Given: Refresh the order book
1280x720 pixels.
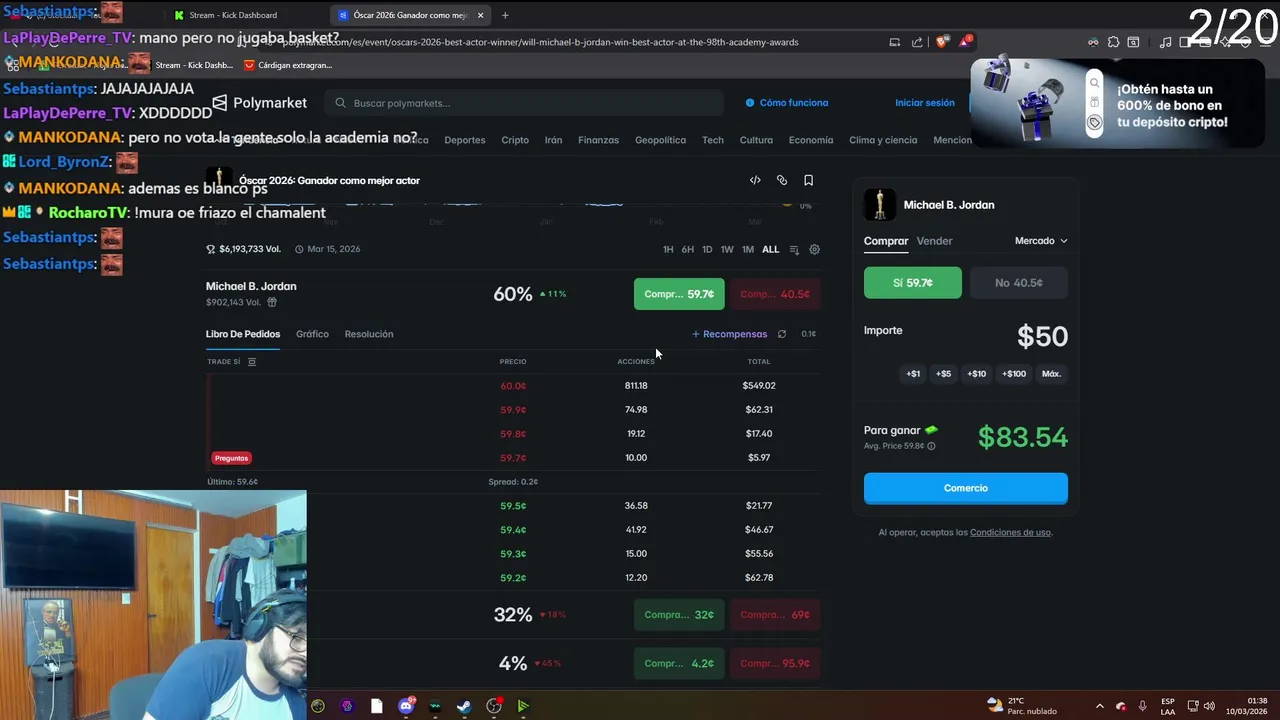Looking at the screenshot, I should coord(782,334).
